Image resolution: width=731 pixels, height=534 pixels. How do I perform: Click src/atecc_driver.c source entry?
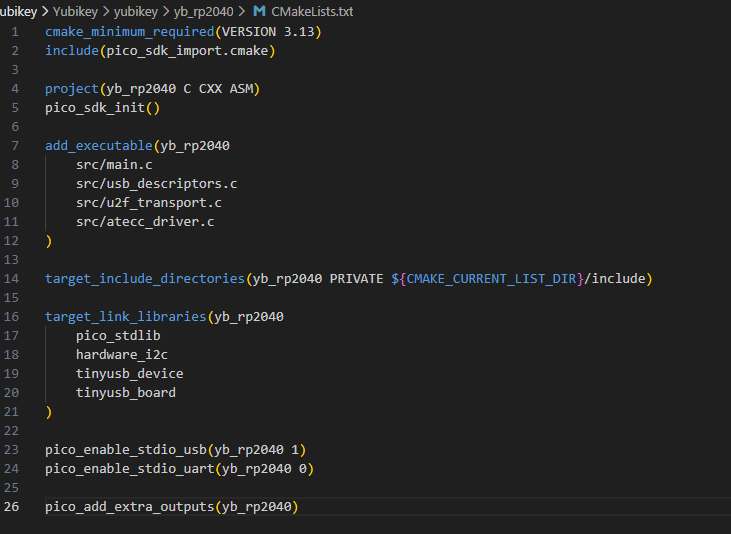144,222
